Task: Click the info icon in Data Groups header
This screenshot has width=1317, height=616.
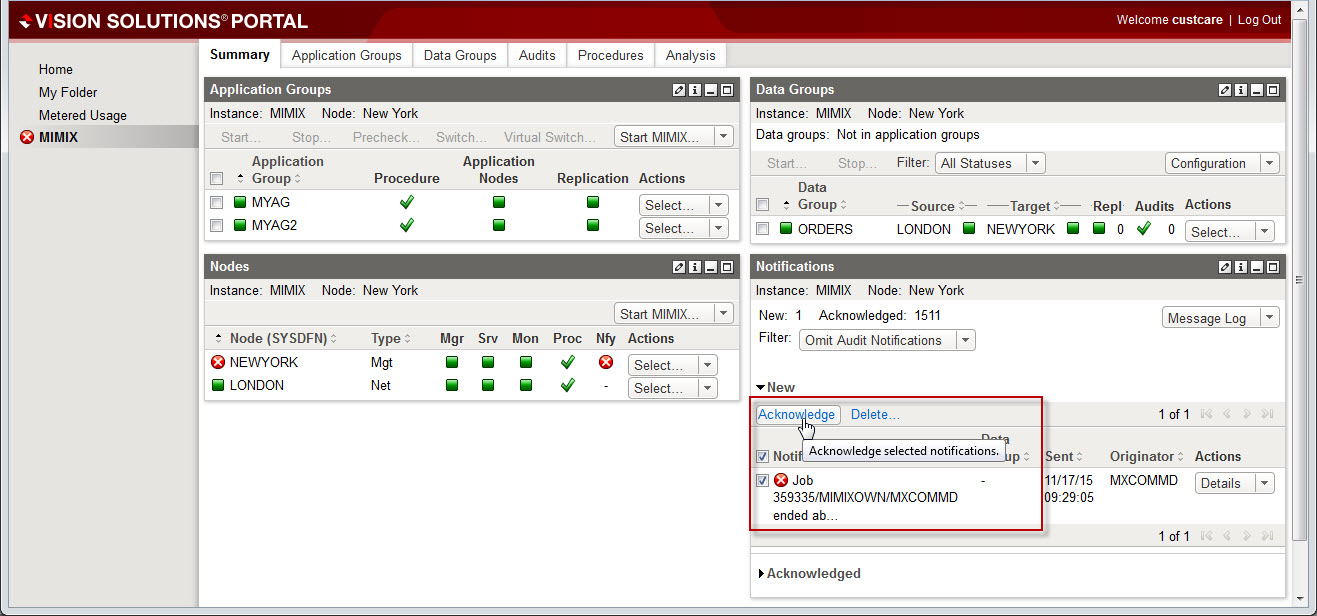Action: pos(1241,90)
